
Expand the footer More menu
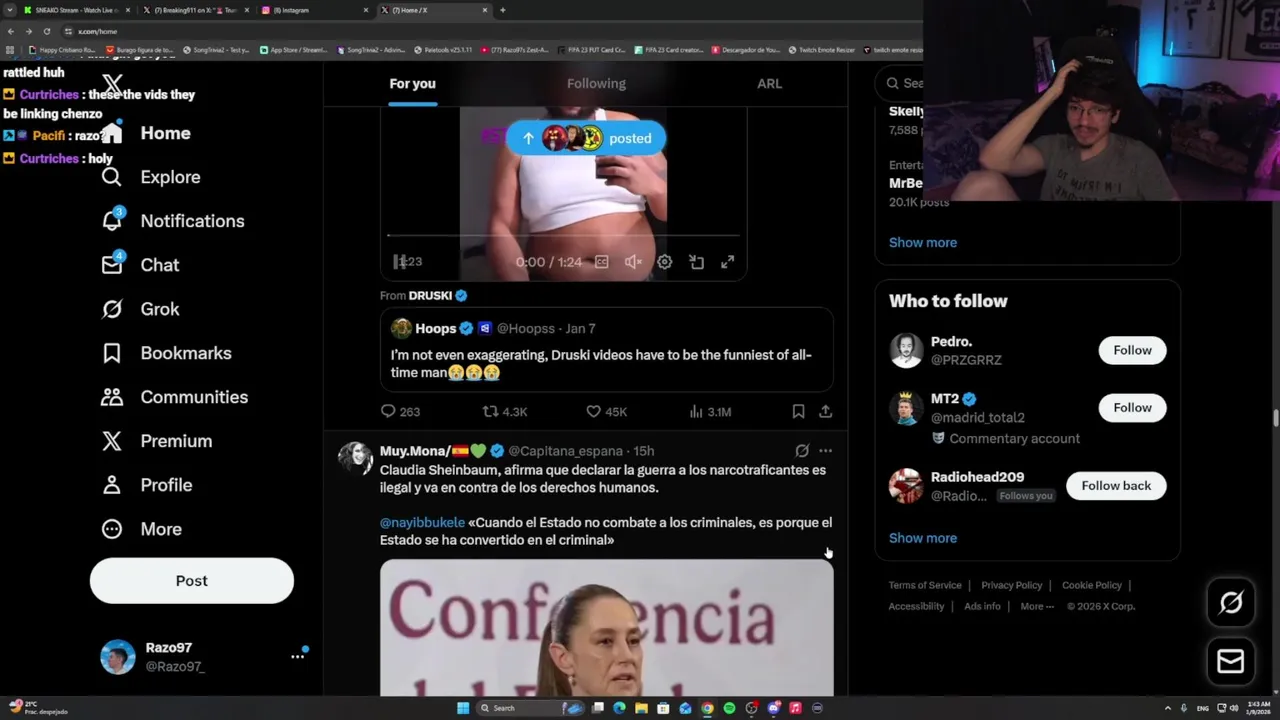tap(1037, 606)
